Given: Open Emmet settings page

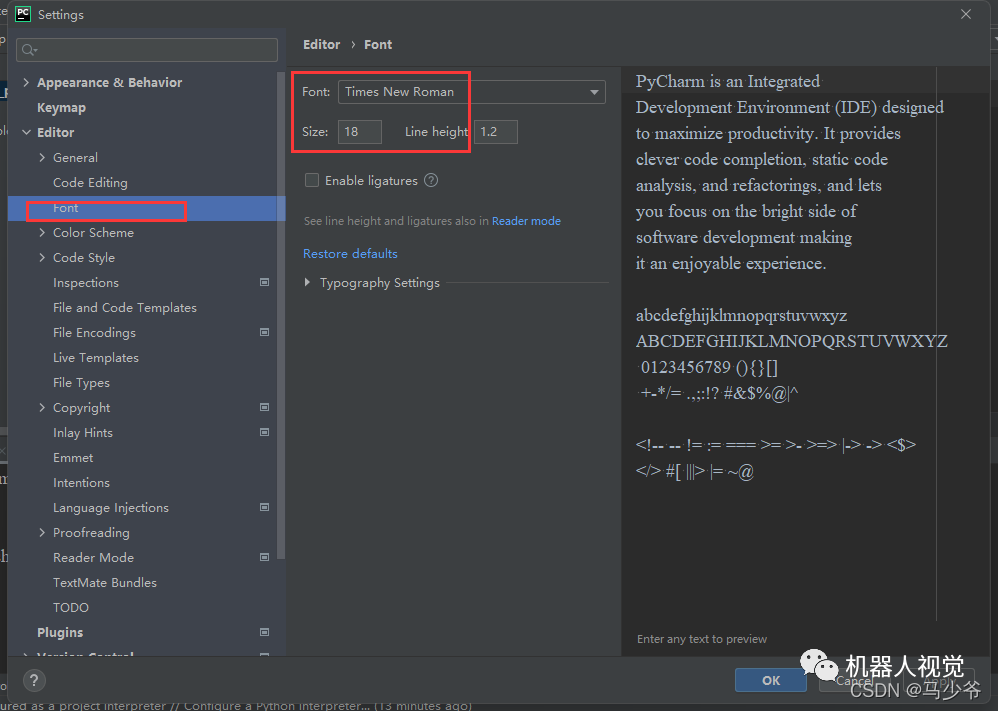Looking at the screenshot, I should [x=73, y=458].
